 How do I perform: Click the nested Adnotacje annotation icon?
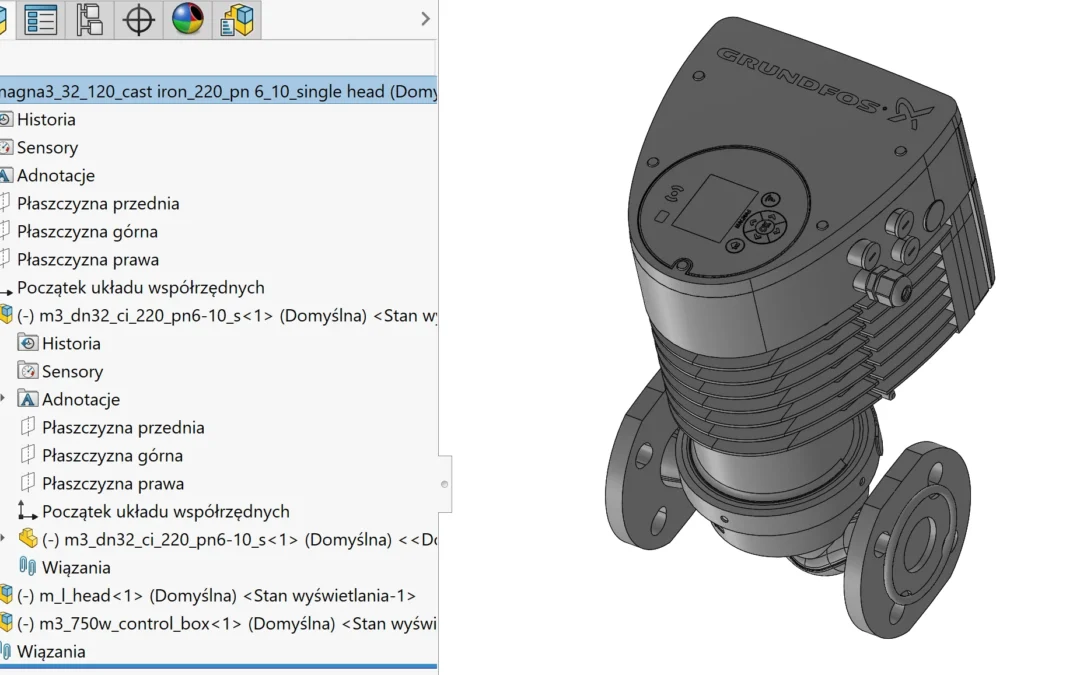pyautogui.click(x=28, y=399)
